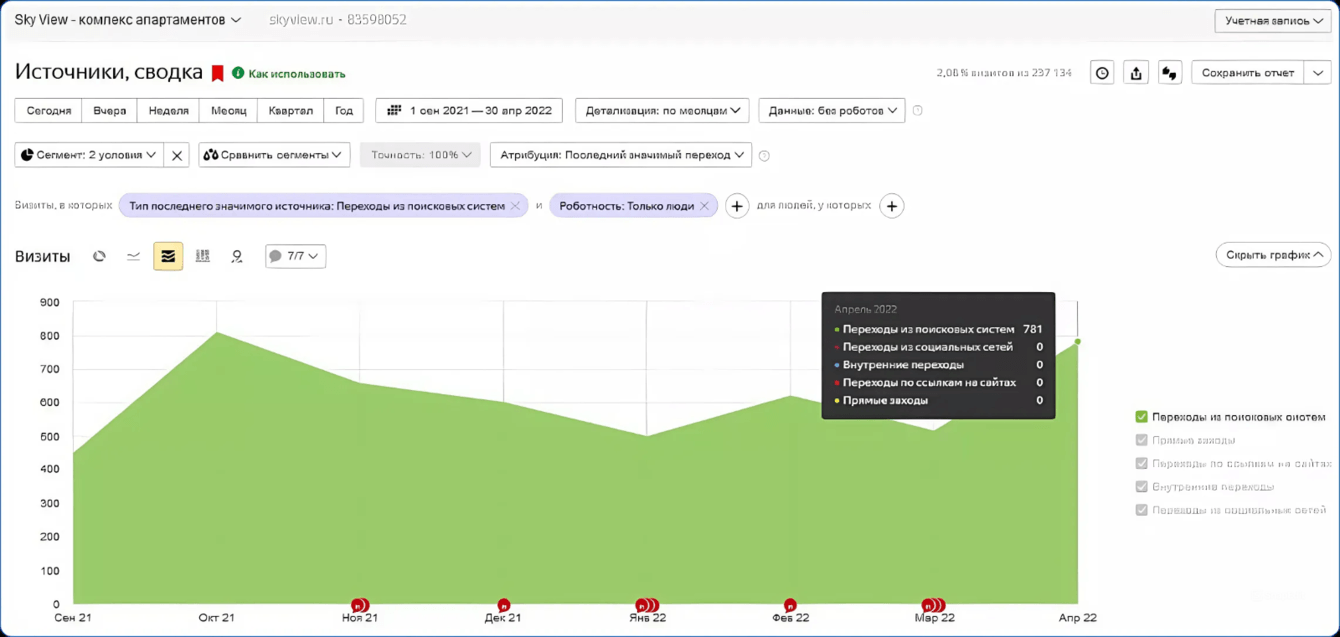The width and height of the screenshot is (1340, 637).
Task: Toggle 'Прямые заходы' legend checkbox
Action: coord(1141,440)
